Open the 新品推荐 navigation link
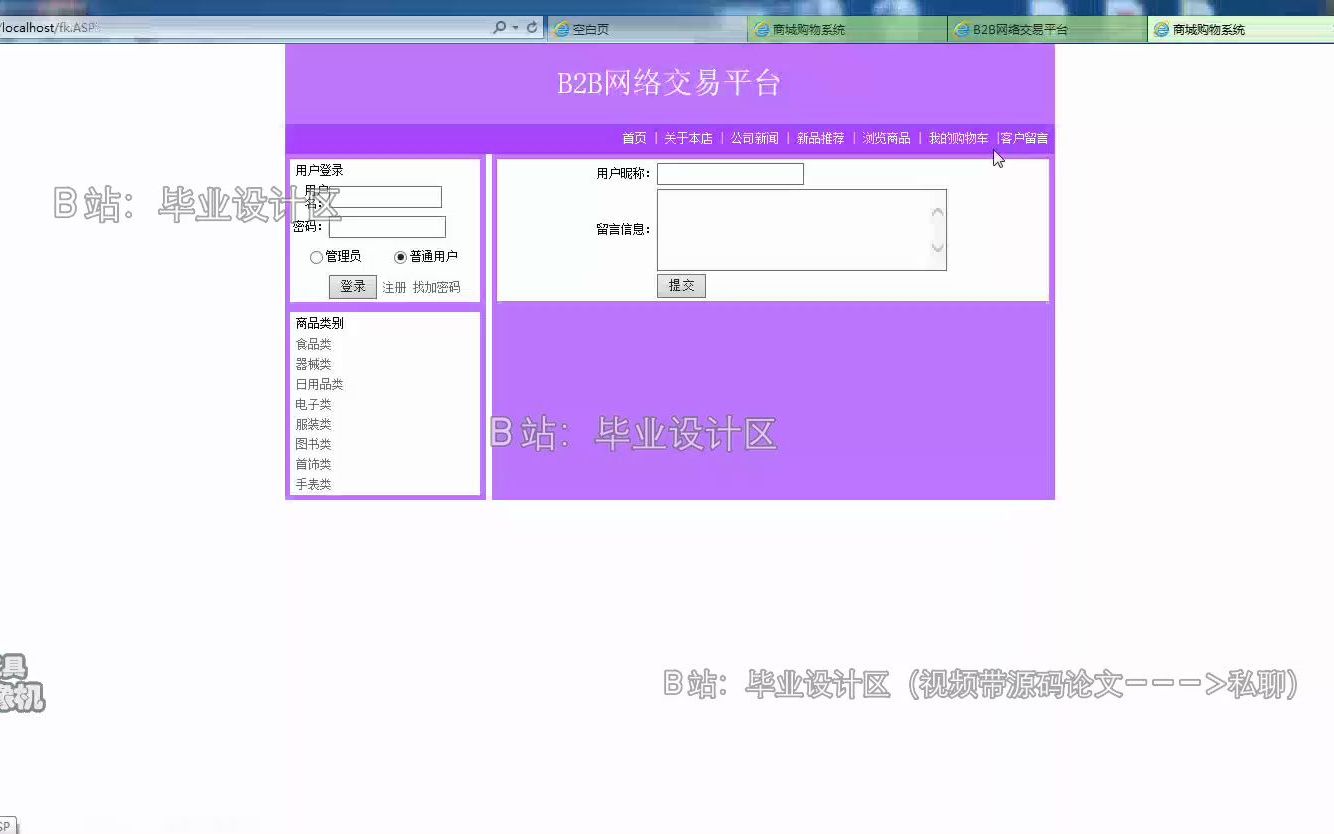This screenshot has height=834, width=1334. (820, 138)
